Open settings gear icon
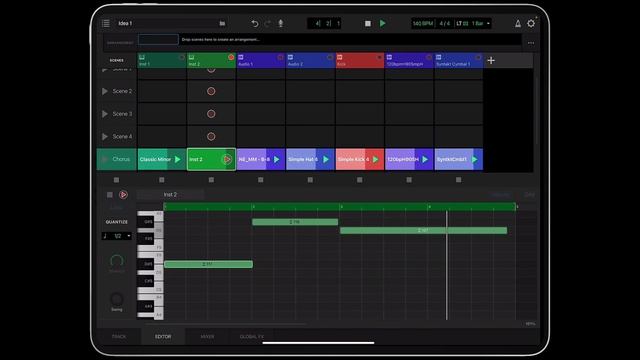The height and width of the screenshot is (360, 640). coord(531,23)
